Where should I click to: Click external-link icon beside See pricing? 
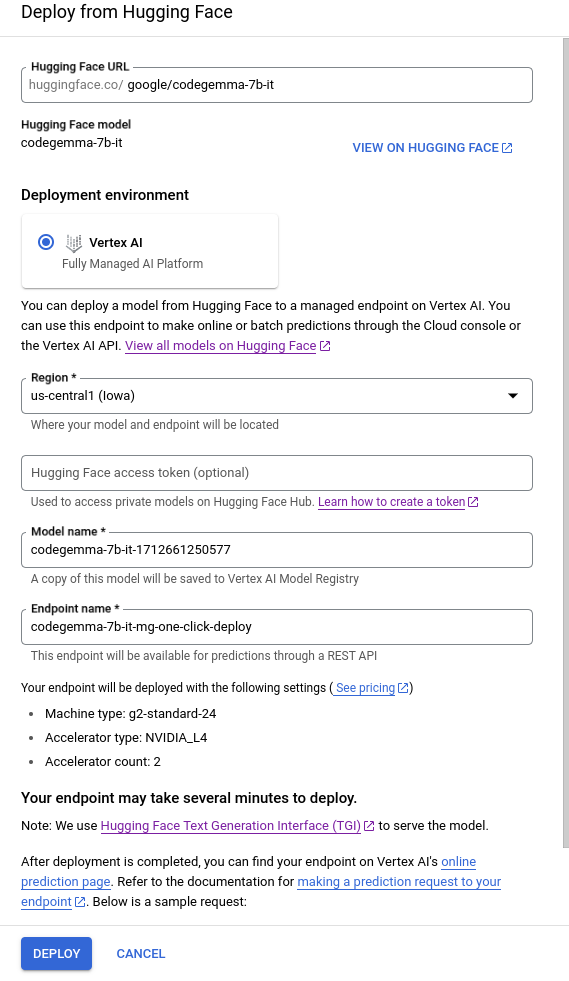403,688
